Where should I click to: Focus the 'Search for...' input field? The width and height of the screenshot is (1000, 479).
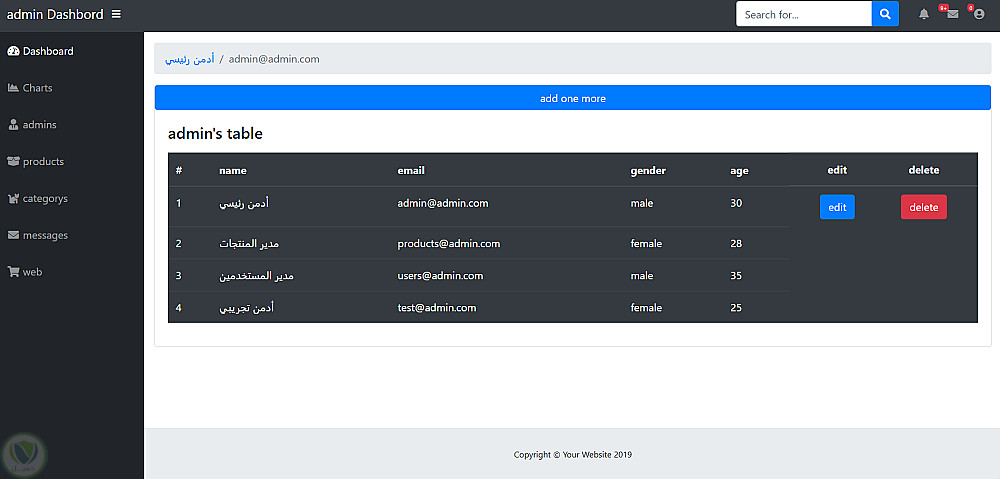pyautogui.click(x=804, y=14)
